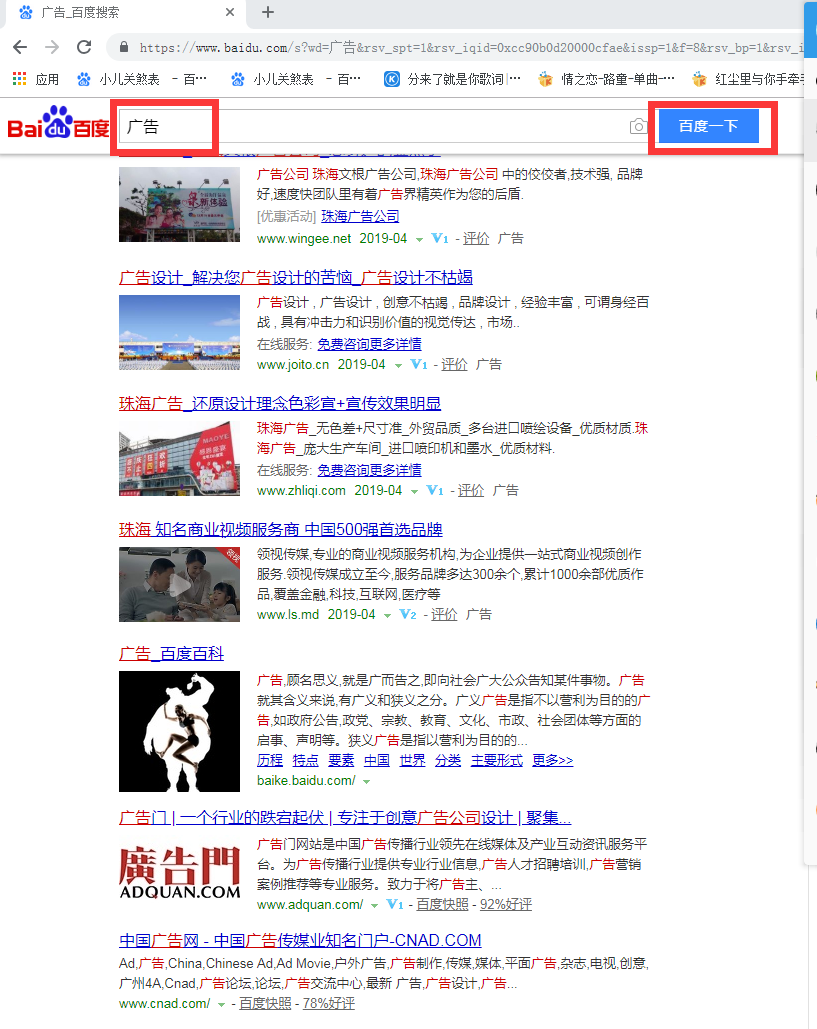Click the V2 badge on www.ls.md result
This screenshot has width=817, height=1029.
(x=408, y=614)
